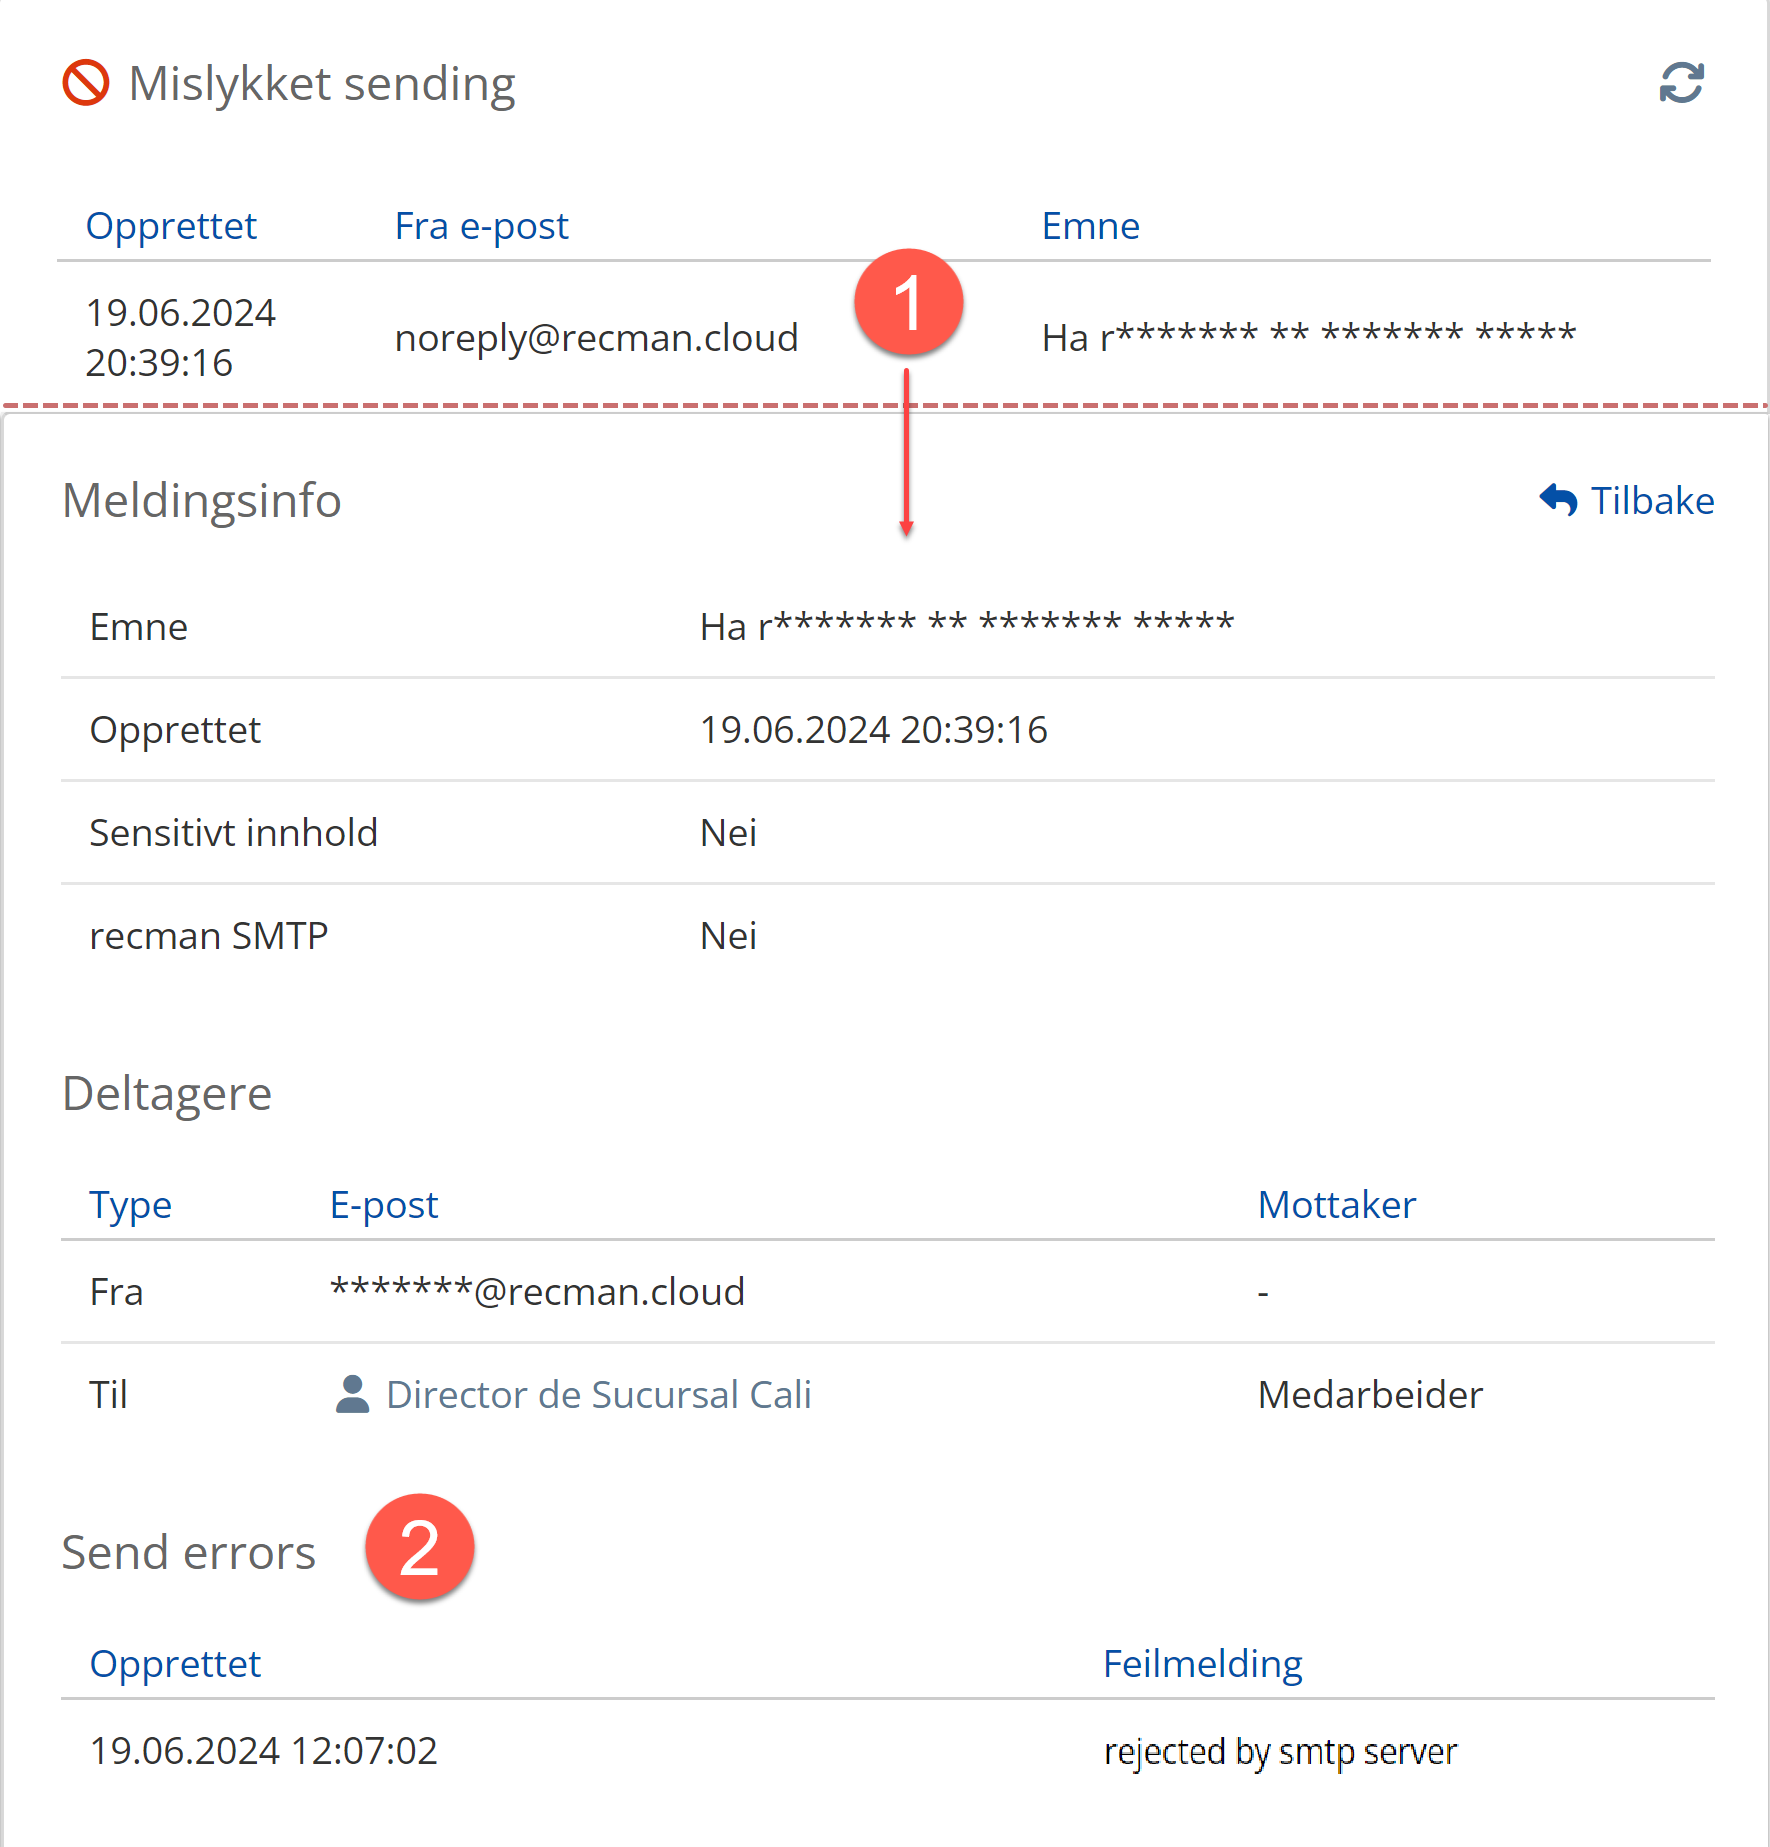Click the red numbered marker 1
Viewport: 1770px width, 1847px height.
[908, 303]
